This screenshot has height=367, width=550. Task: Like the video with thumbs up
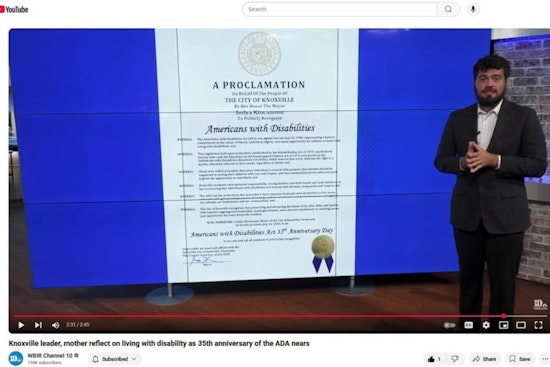click(x=434, y=359)
